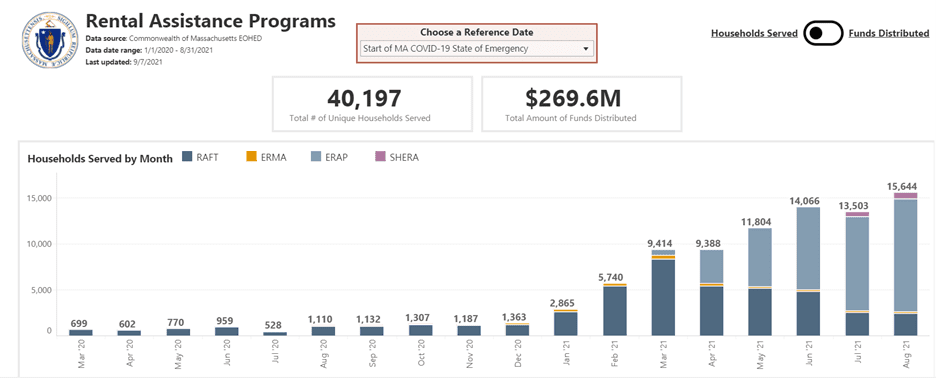Click the Aug '21 ERAP bar segment

click(x=906, y=255)
